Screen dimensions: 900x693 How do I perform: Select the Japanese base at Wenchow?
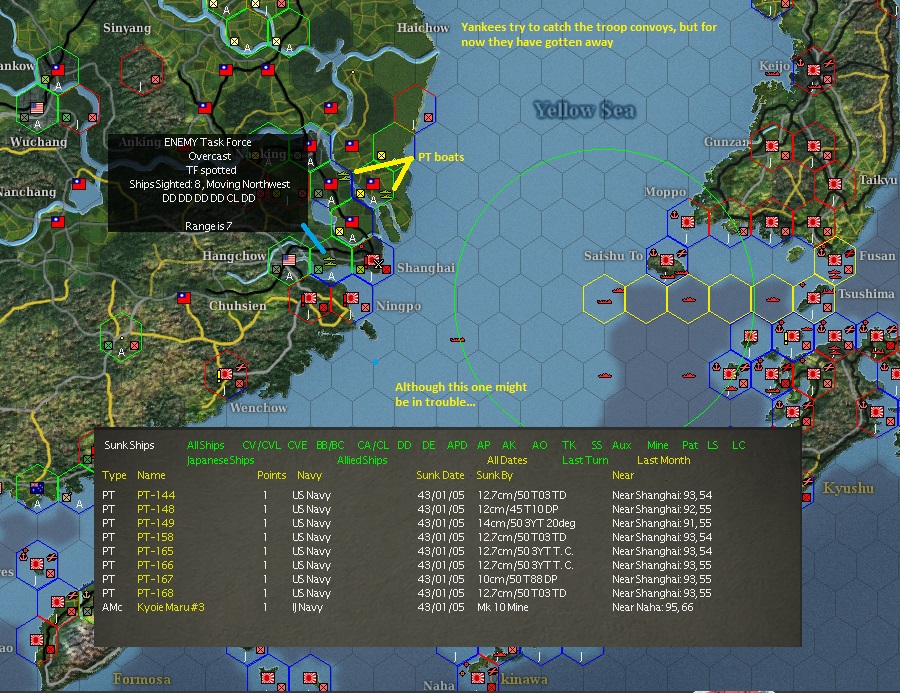click(227, 374)
